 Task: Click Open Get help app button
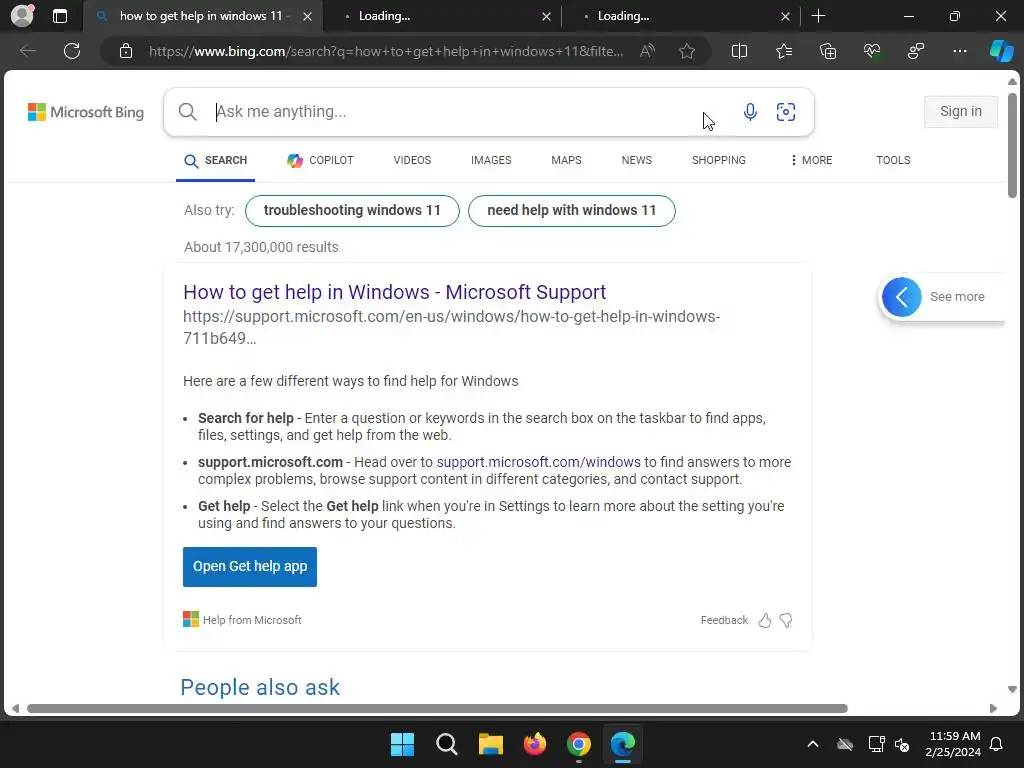coord(249,567)
